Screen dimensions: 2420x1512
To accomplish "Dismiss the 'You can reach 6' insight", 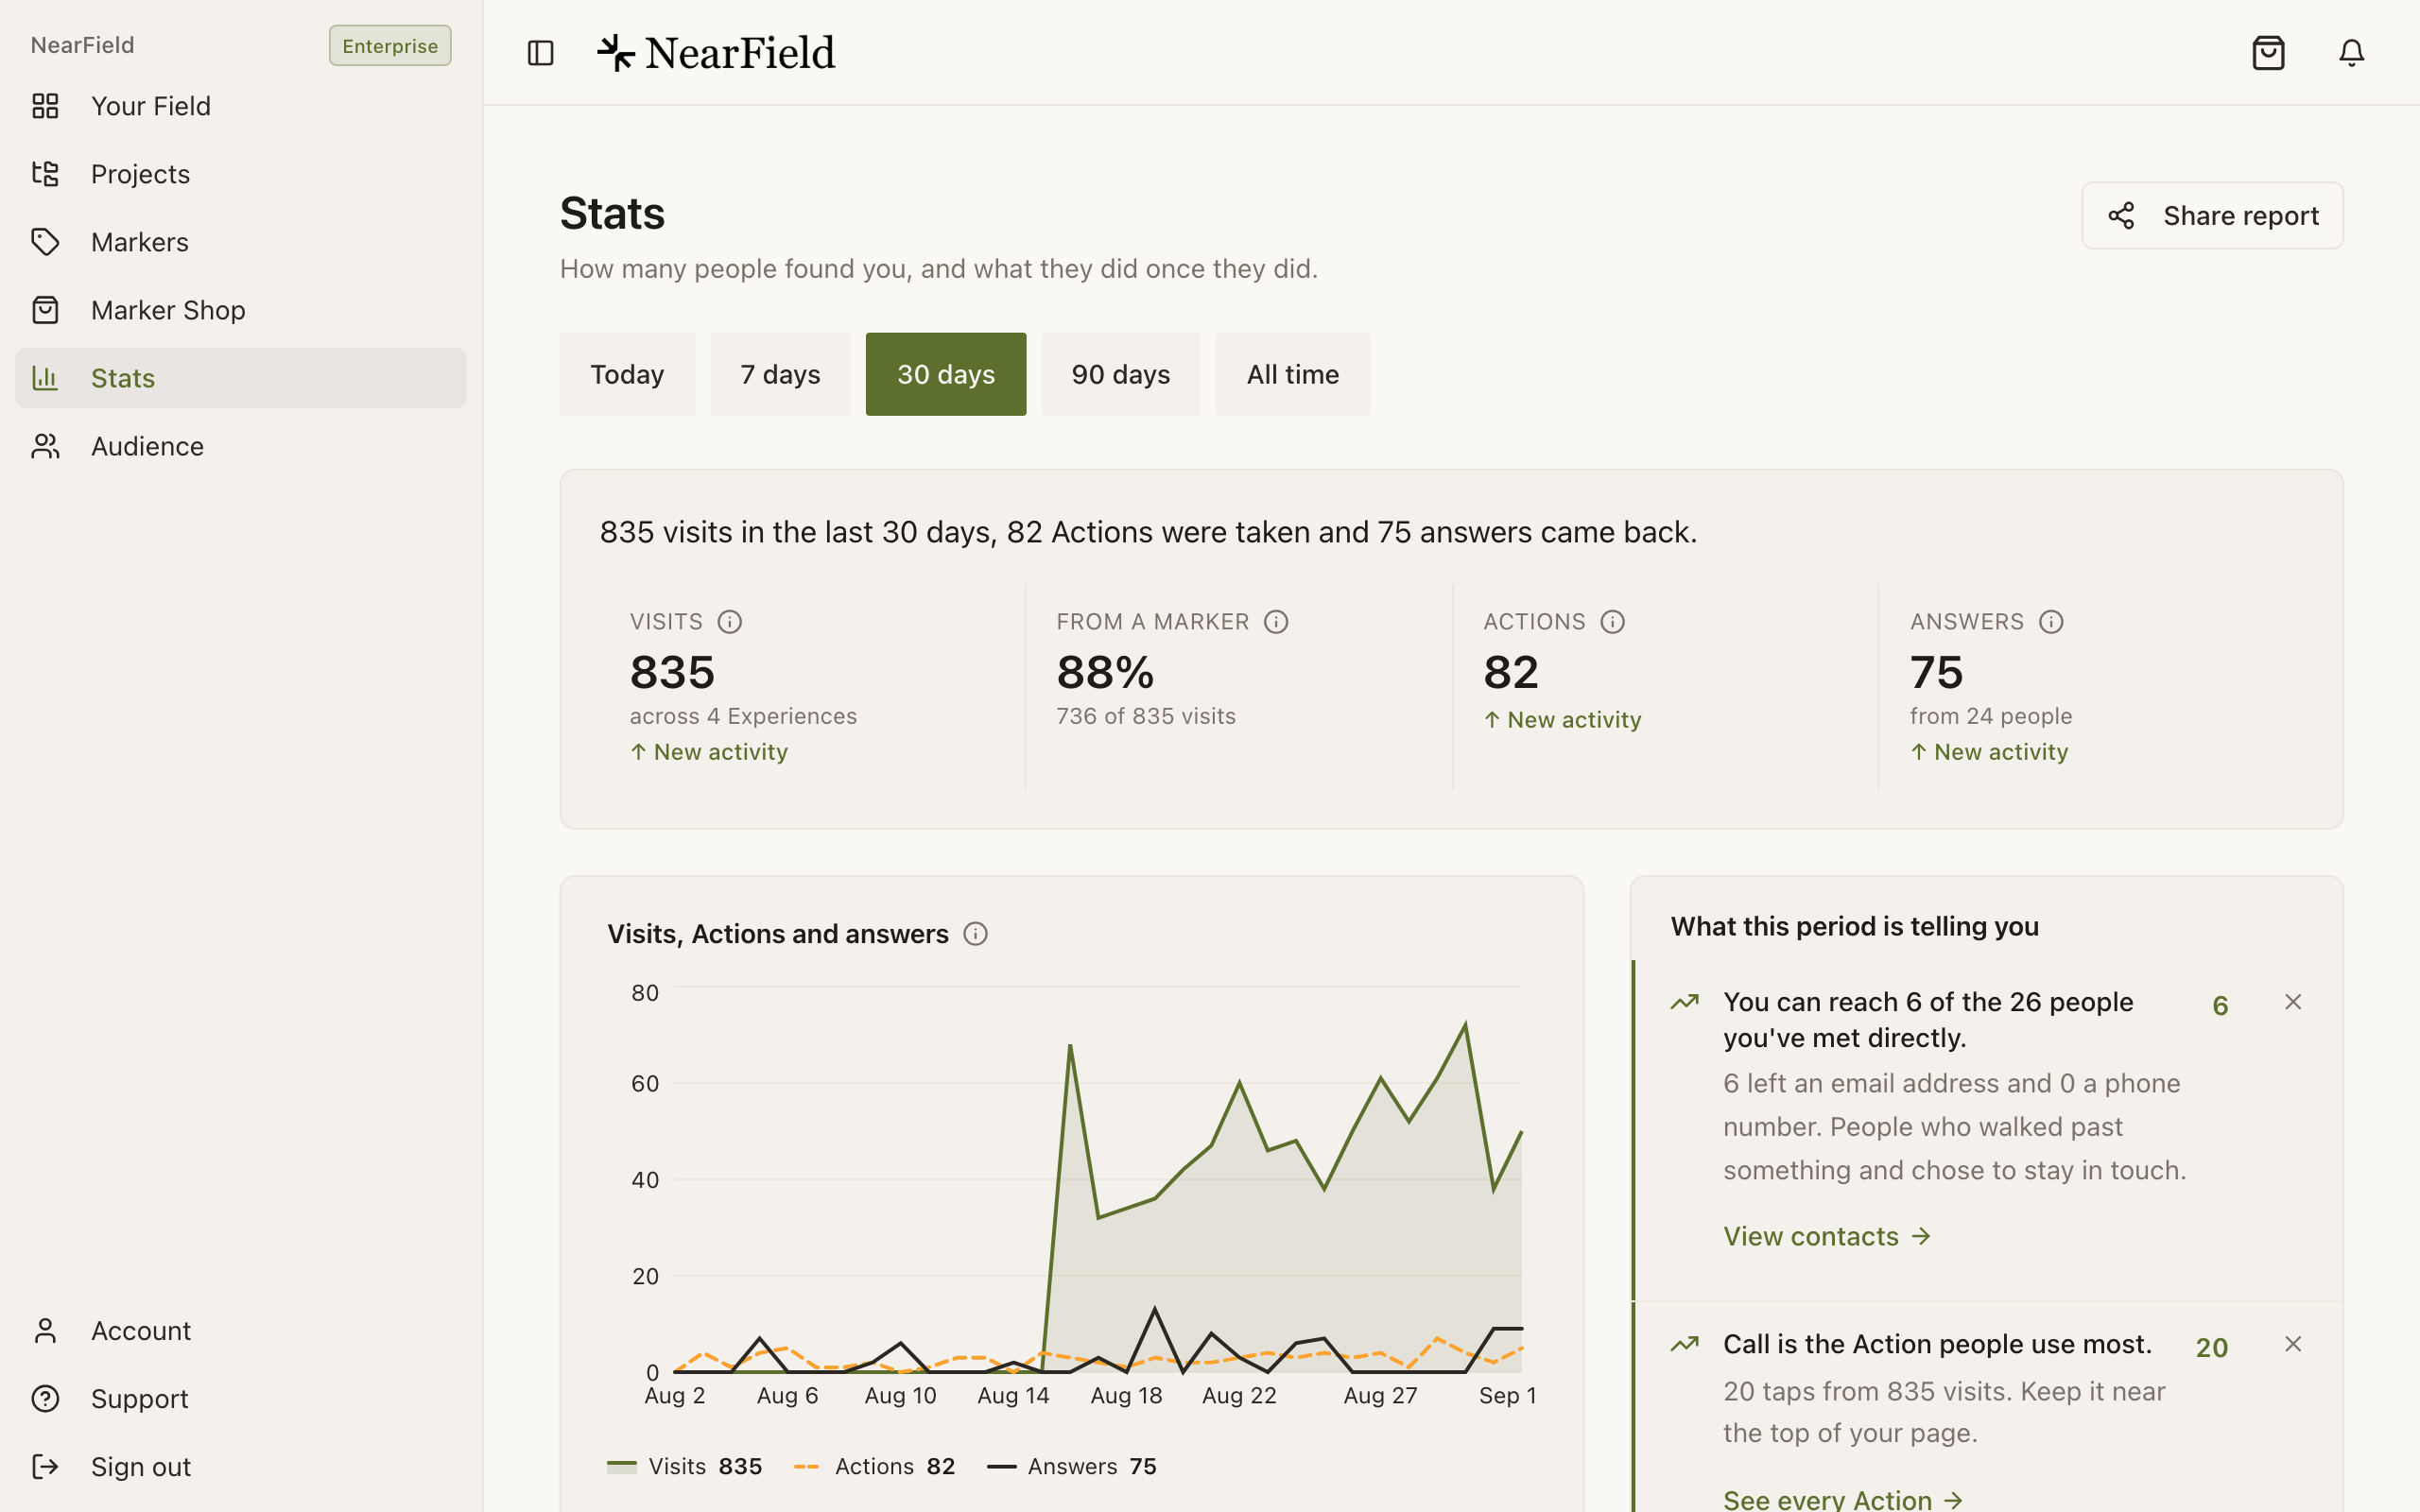I will coord(2293,1002).
